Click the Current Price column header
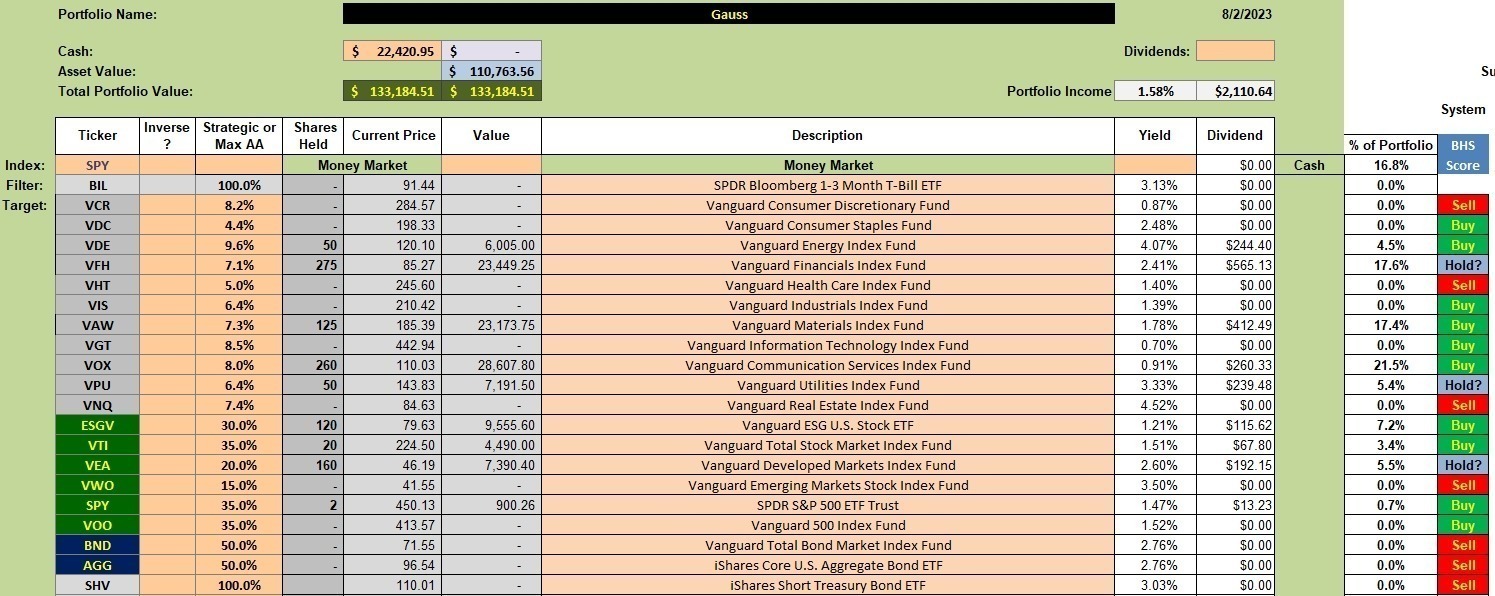 click(x=392, y=136)
